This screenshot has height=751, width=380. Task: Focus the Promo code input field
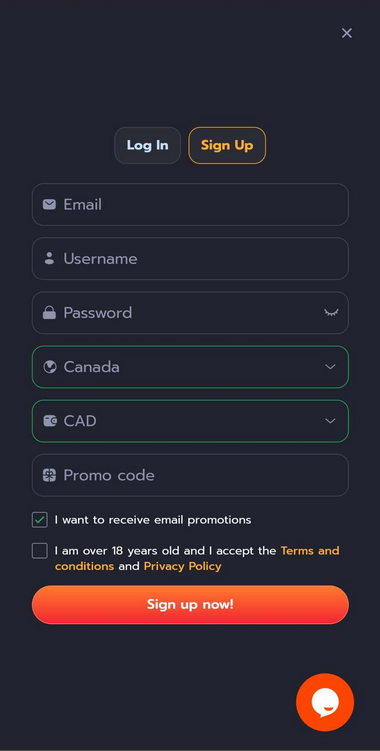click(x=190, y=475)
